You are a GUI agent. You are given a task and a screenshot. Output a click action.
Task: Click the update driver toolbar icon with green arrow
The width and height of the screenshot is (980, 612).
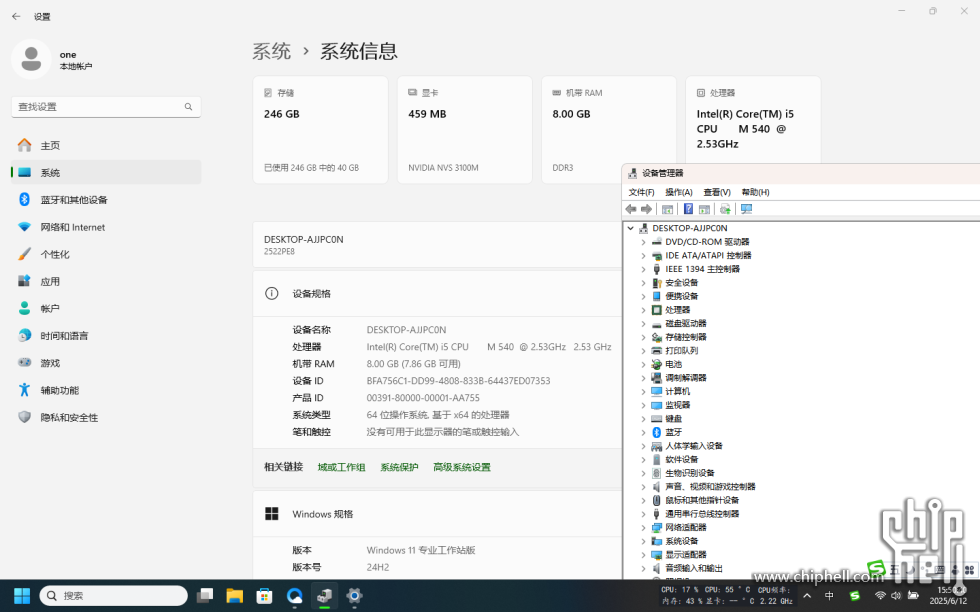[x=725, y=209]
